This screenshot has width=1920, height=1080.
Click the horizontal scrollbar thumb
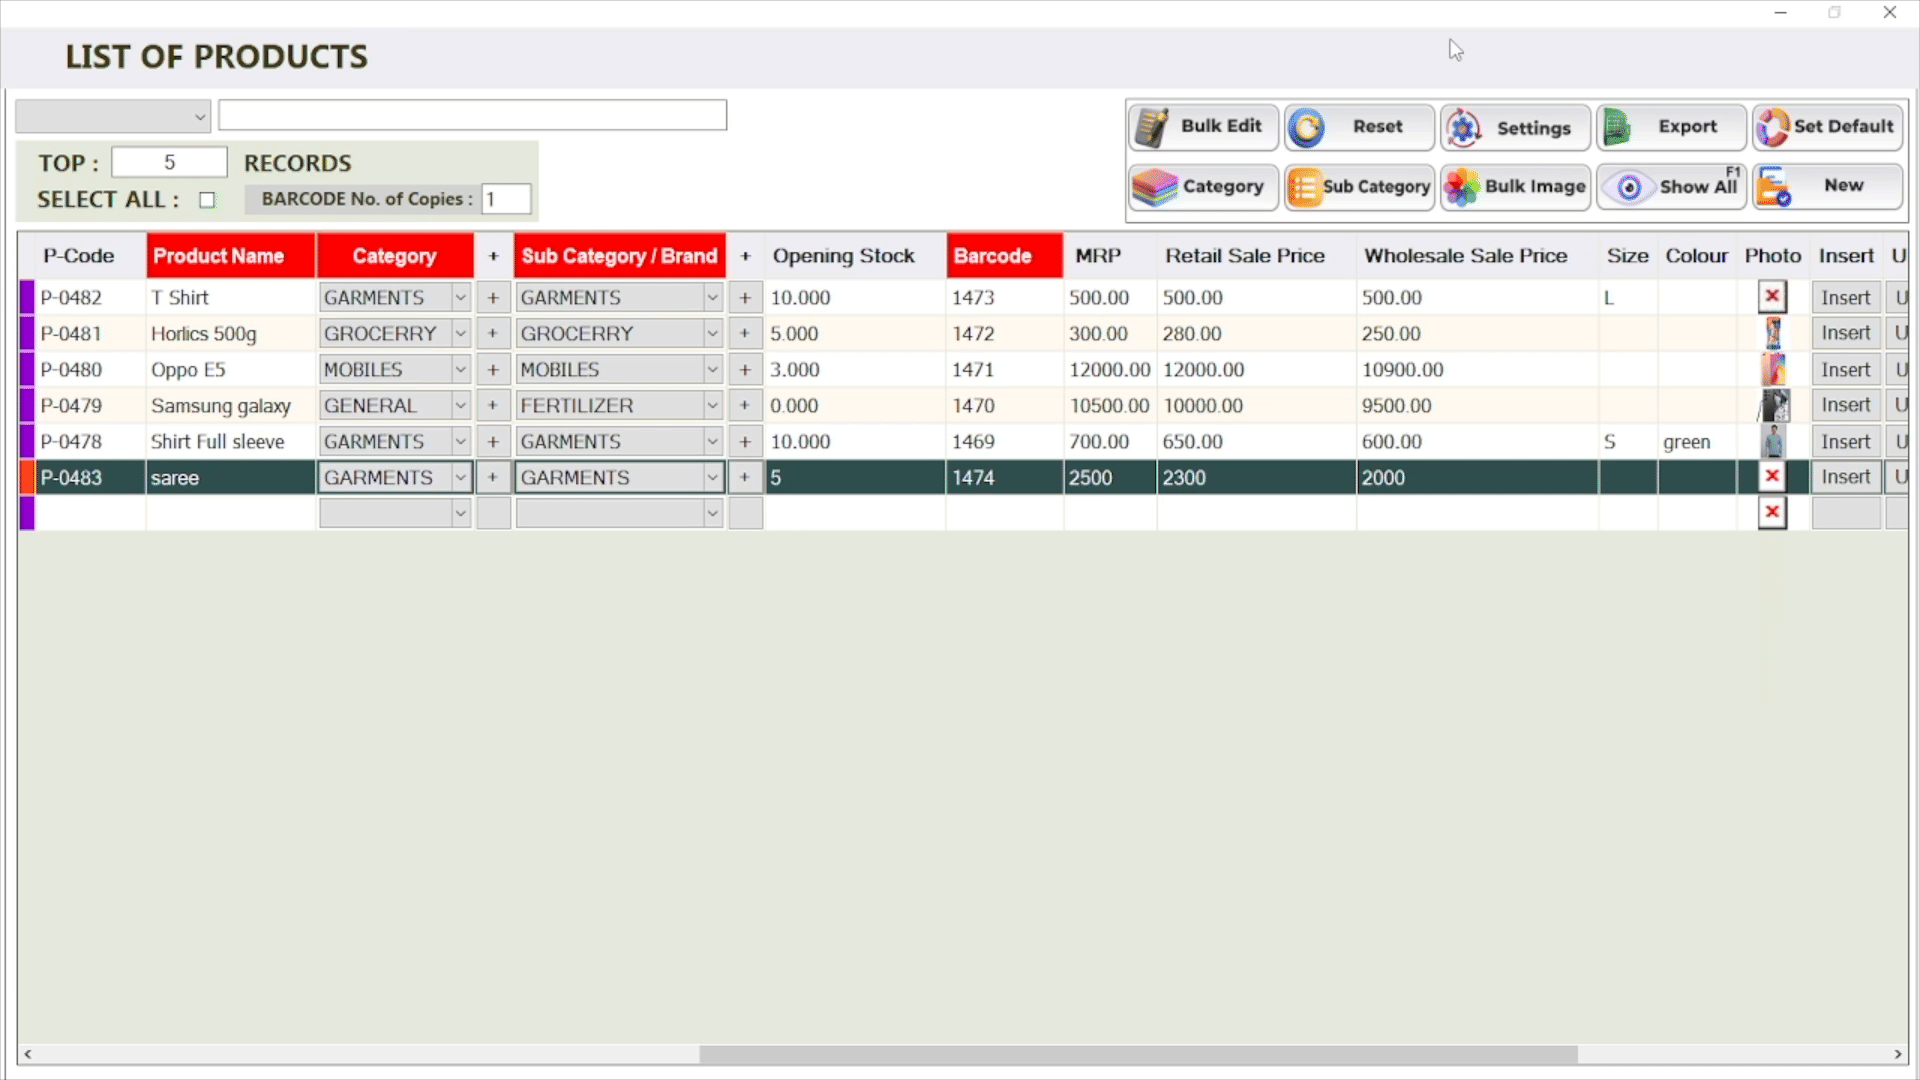(1138, 1054)
